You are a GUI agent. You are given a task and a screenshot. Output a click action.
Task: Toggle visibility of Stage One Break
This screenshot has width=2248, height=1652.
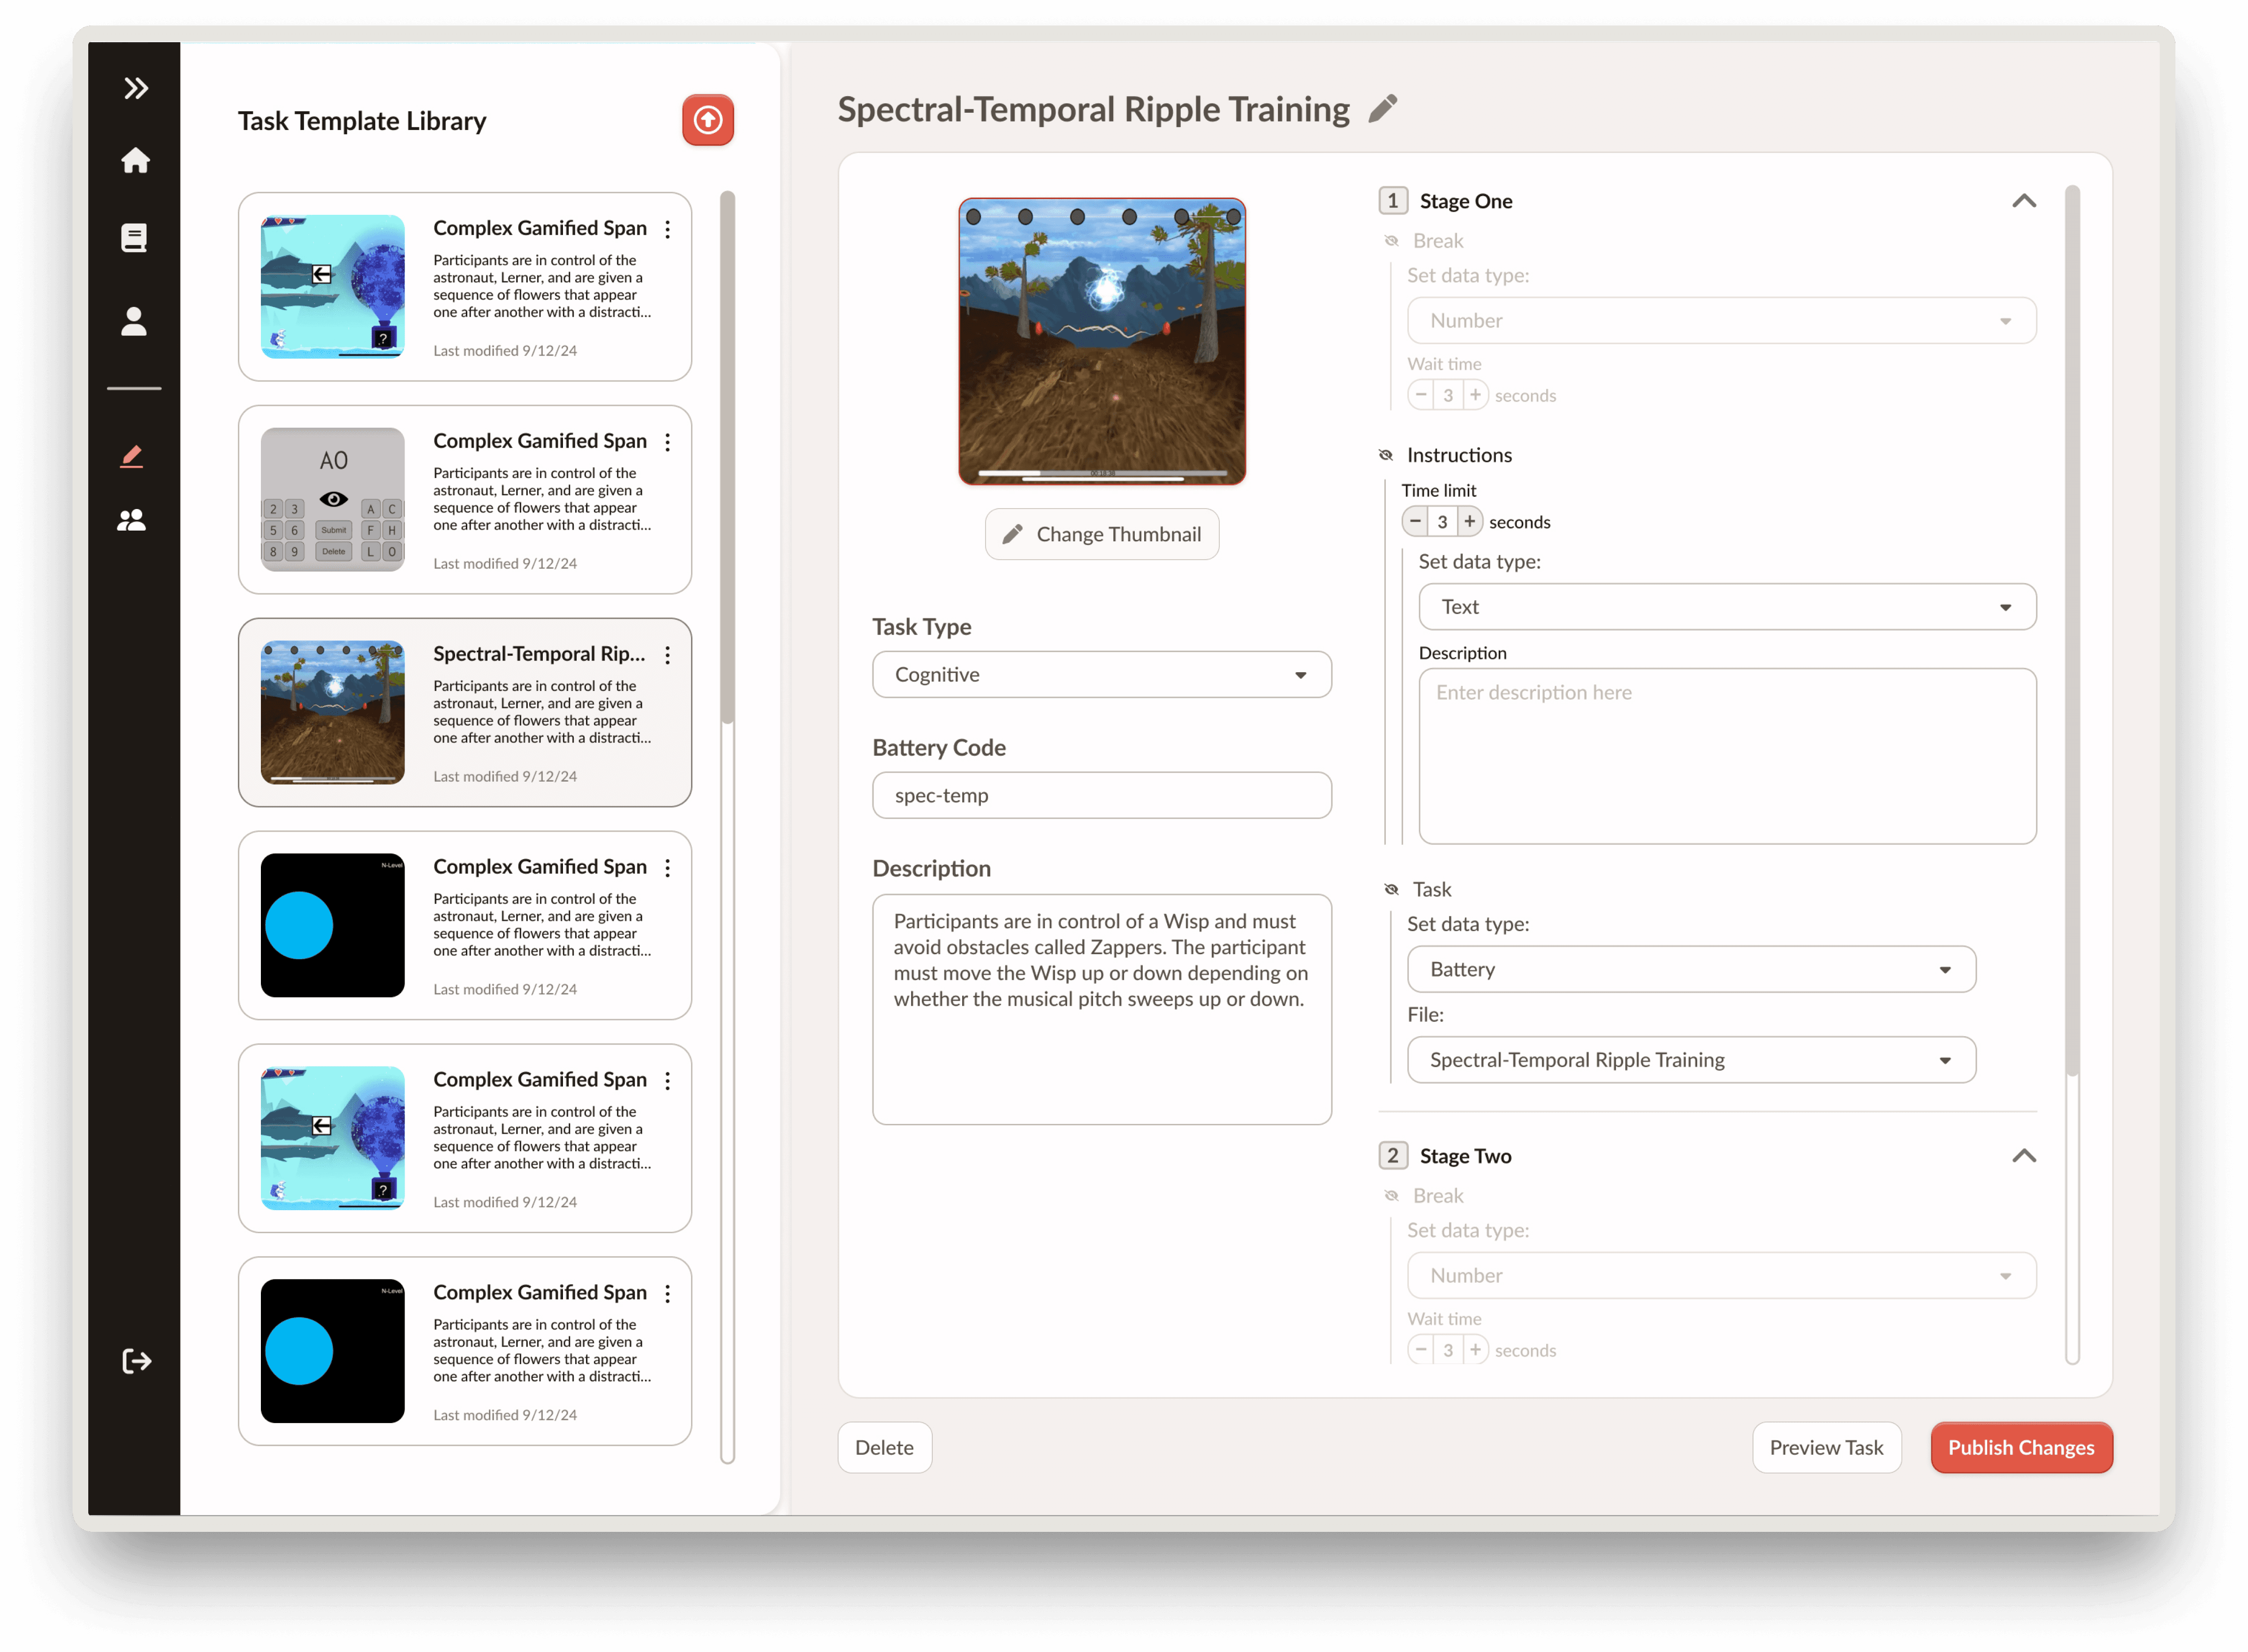[x=1390, y=241]
